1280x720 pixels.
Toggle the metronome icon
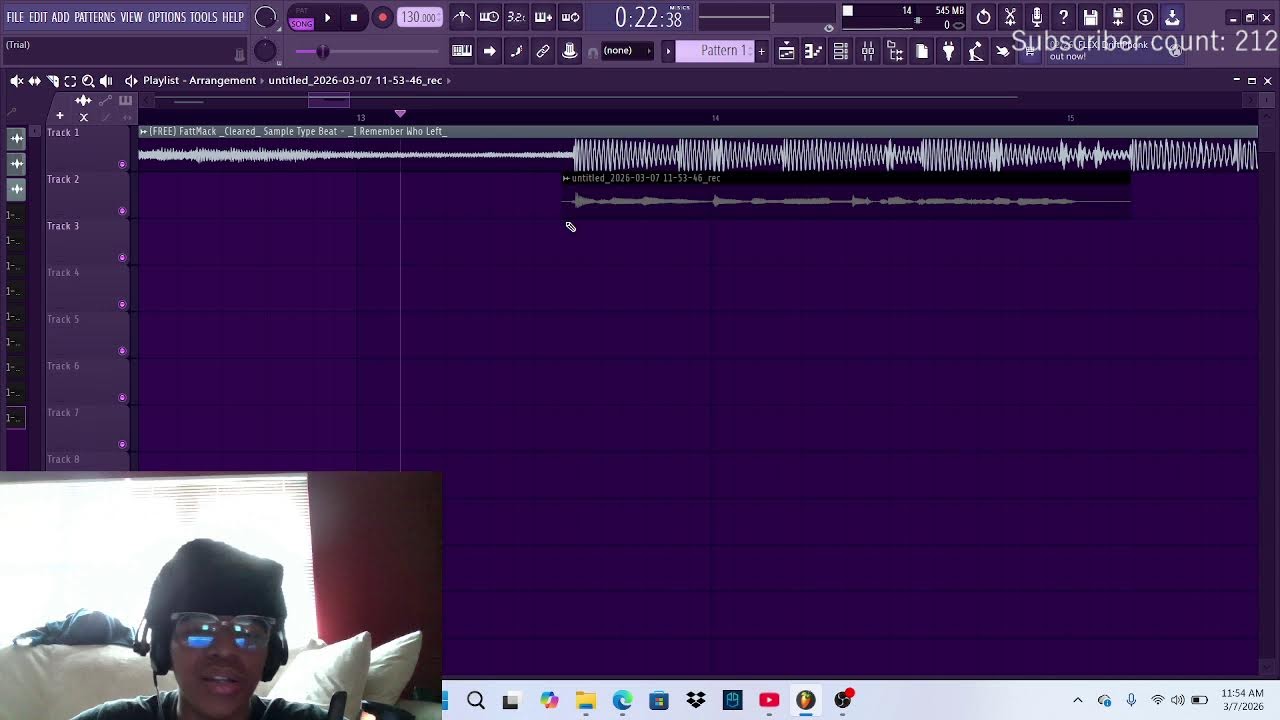tap(462, 17)
